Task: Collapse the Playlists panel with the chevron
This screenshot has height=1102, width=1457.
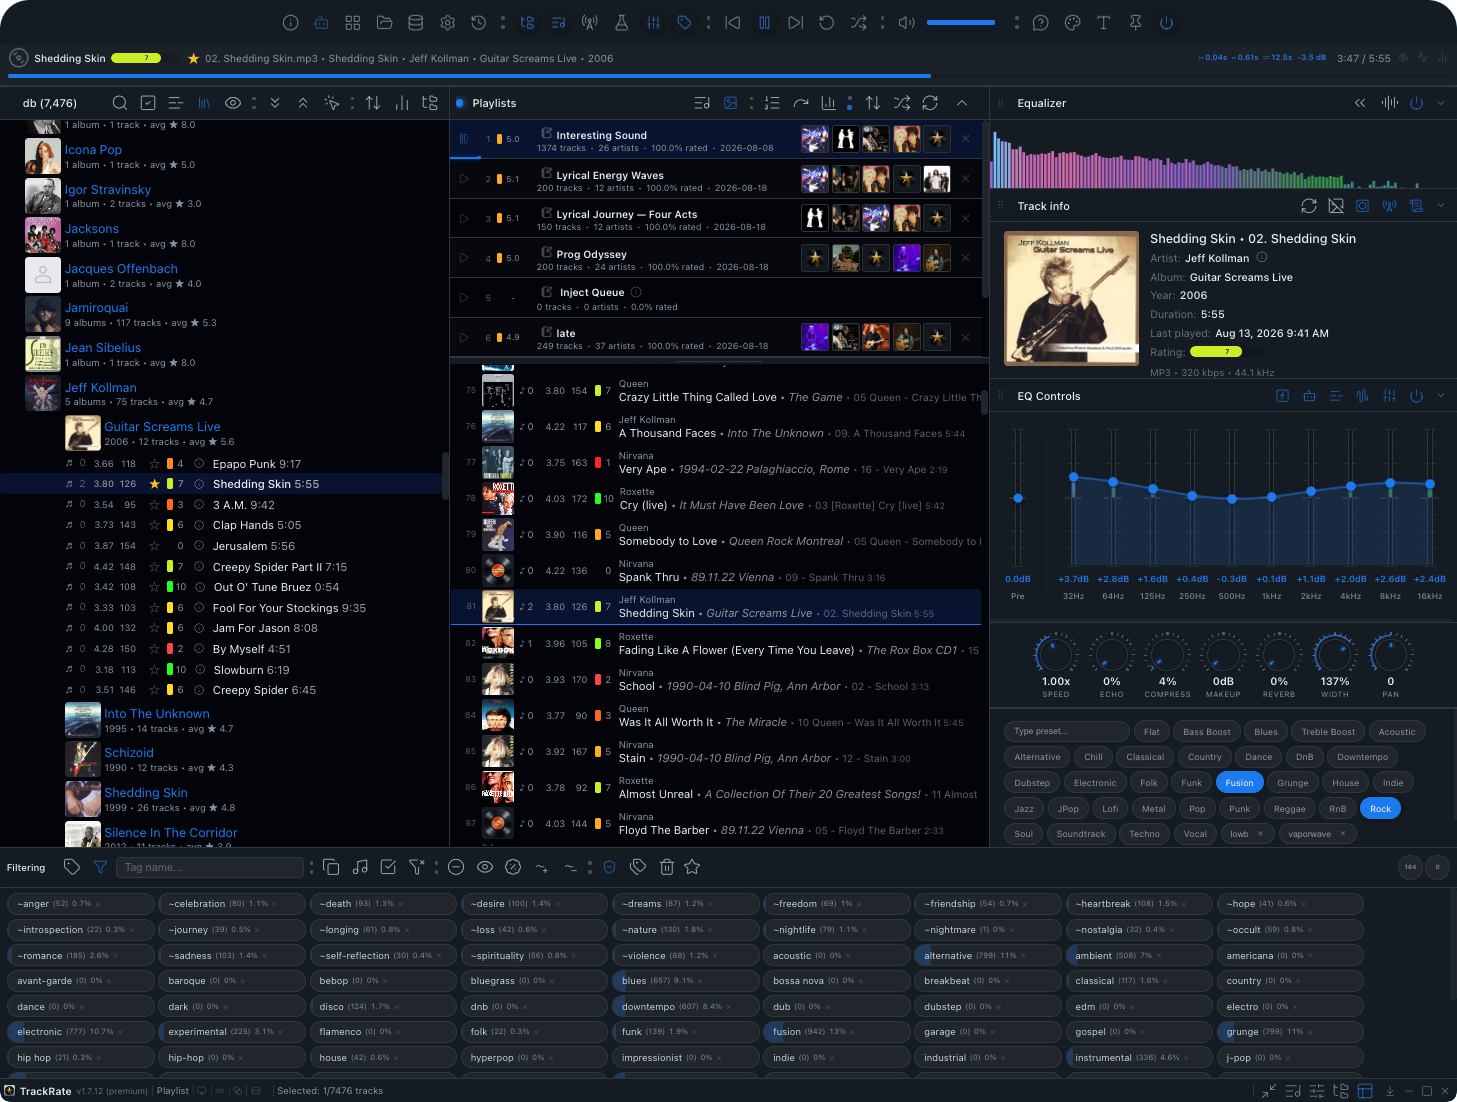Action: [x=962, y=103]
